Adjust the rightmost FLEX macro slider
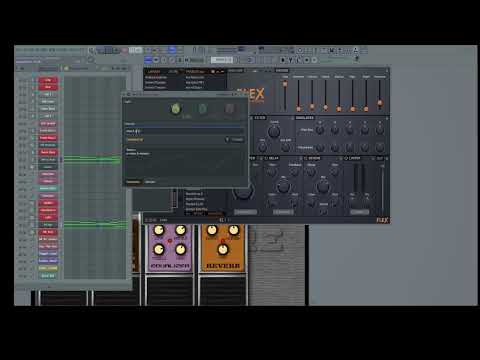This screenshot has width=480, height=360. coord(380,103)
